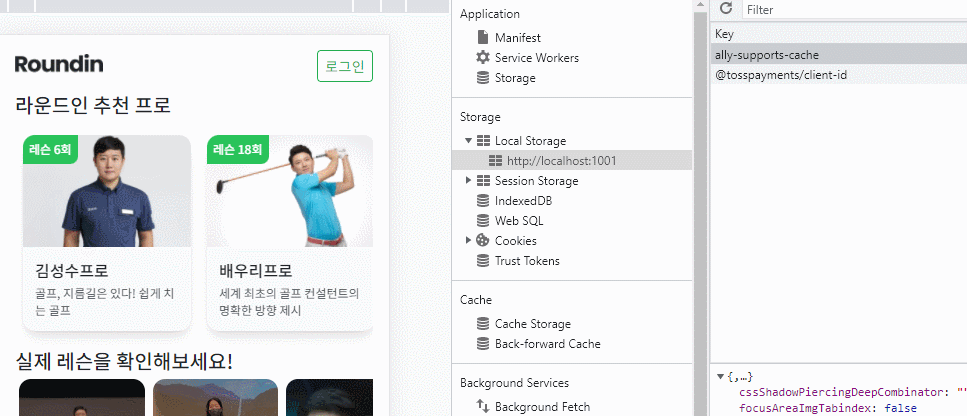Click the 세계 최초의 골프 컨설턴트 description
This screenshot has width=967, height=416.
point(289,301)
